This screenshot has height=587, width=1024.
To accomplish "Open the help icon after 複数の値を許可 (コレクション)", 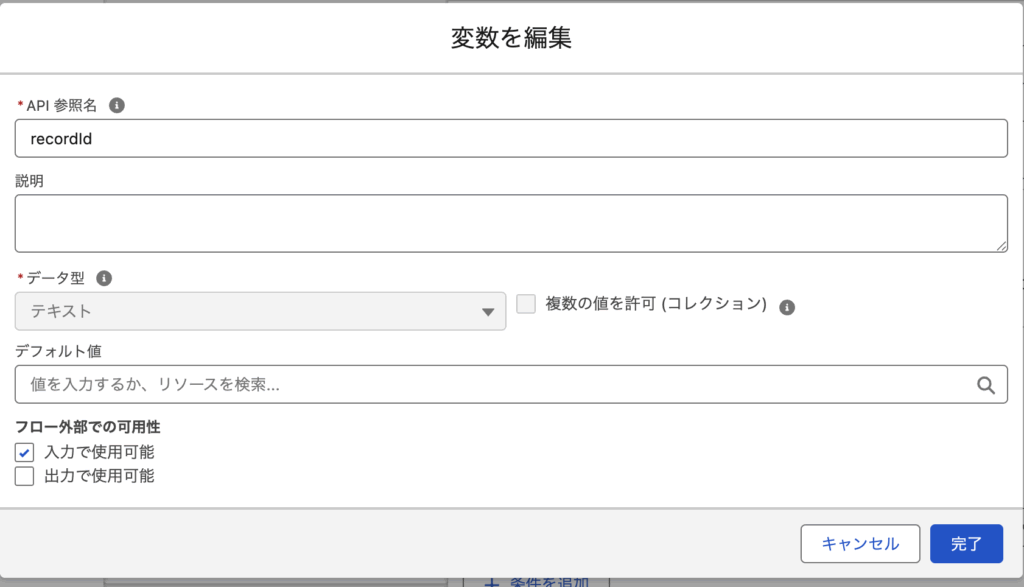I will (787, 307).
